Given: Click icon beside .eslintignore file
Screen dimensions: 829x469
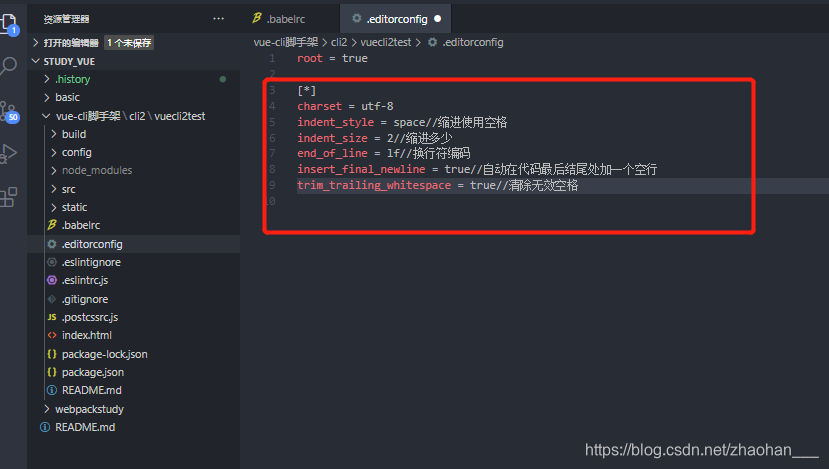Looking at the screenshot, I should 52,262.
